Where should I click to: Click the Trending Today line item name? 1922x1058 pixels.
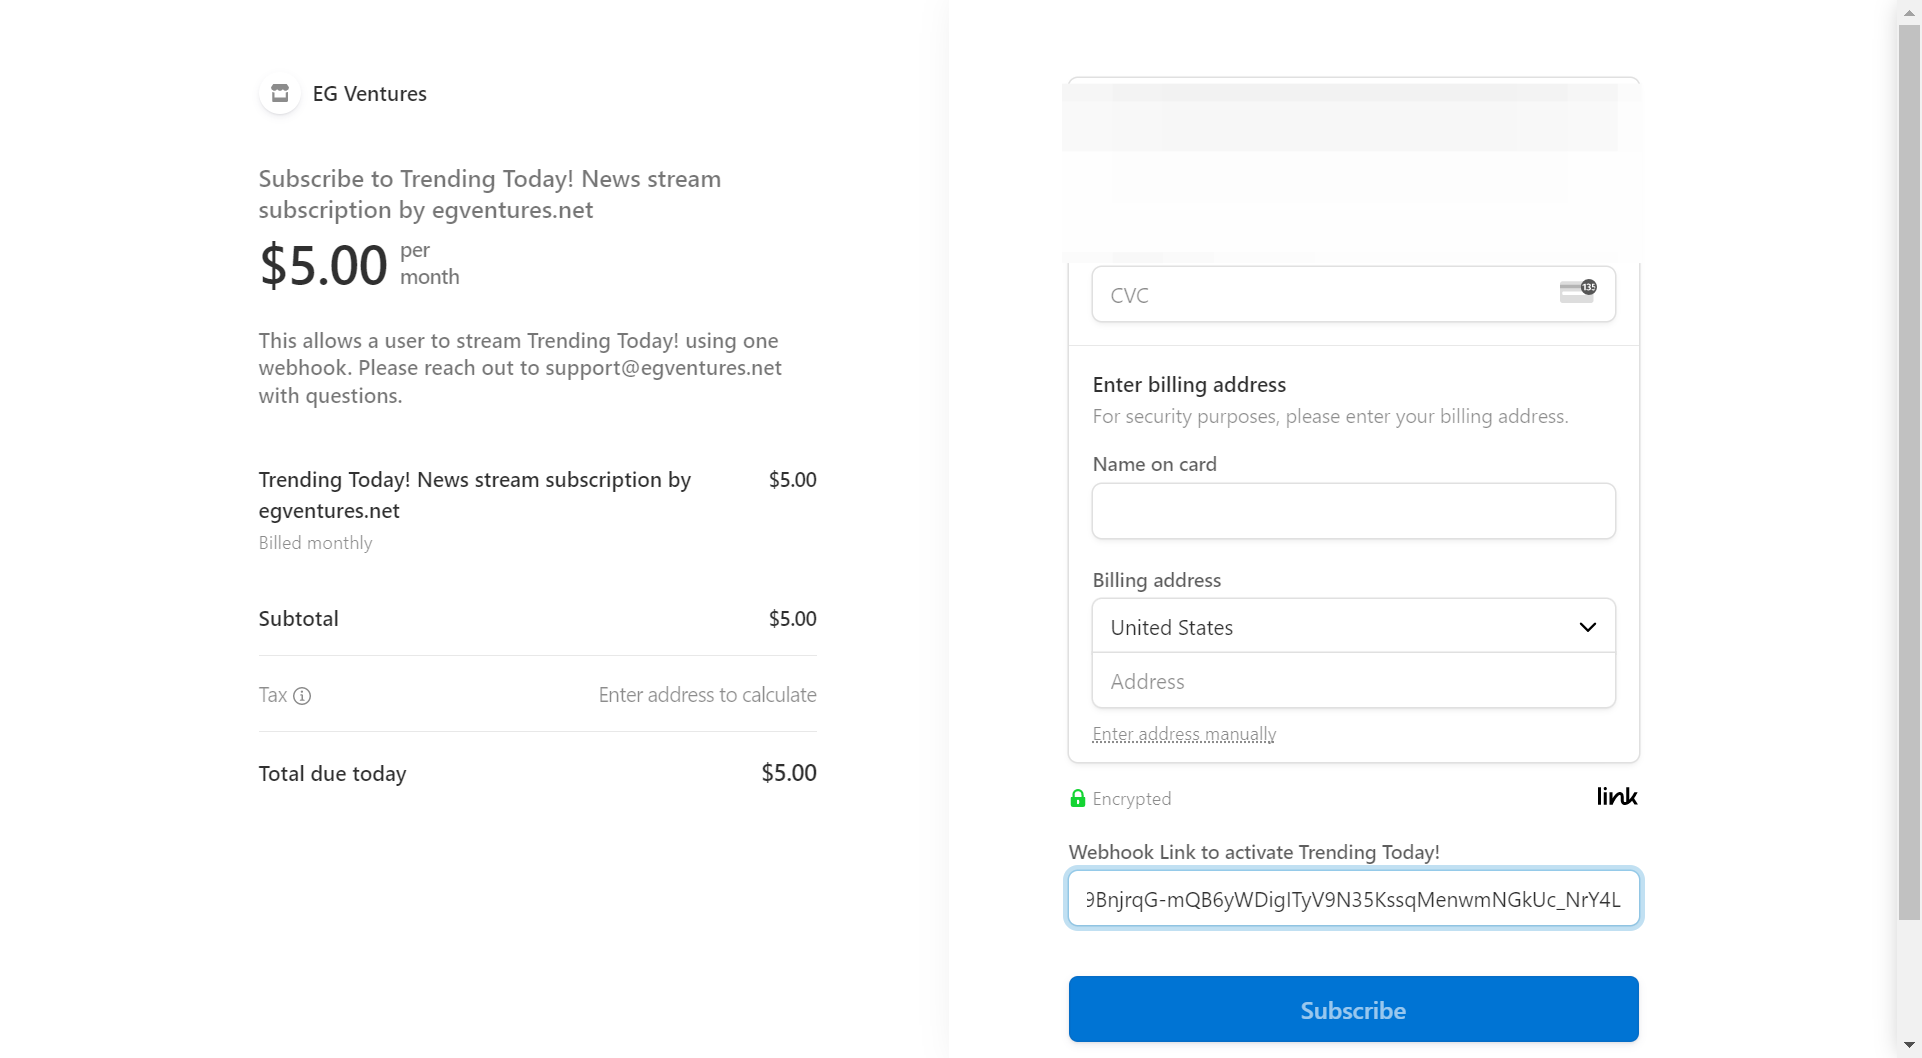pyautogui.click(x=475, y=495)
